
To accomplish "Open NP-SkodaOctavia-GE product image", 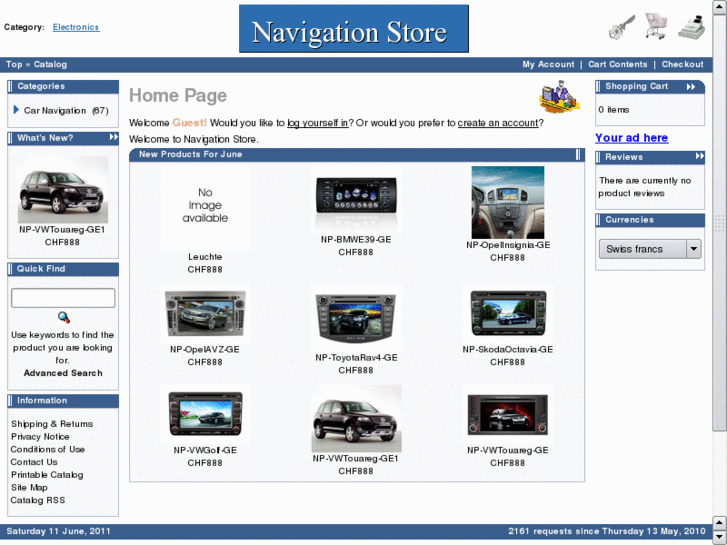I will tap(508, 313).
